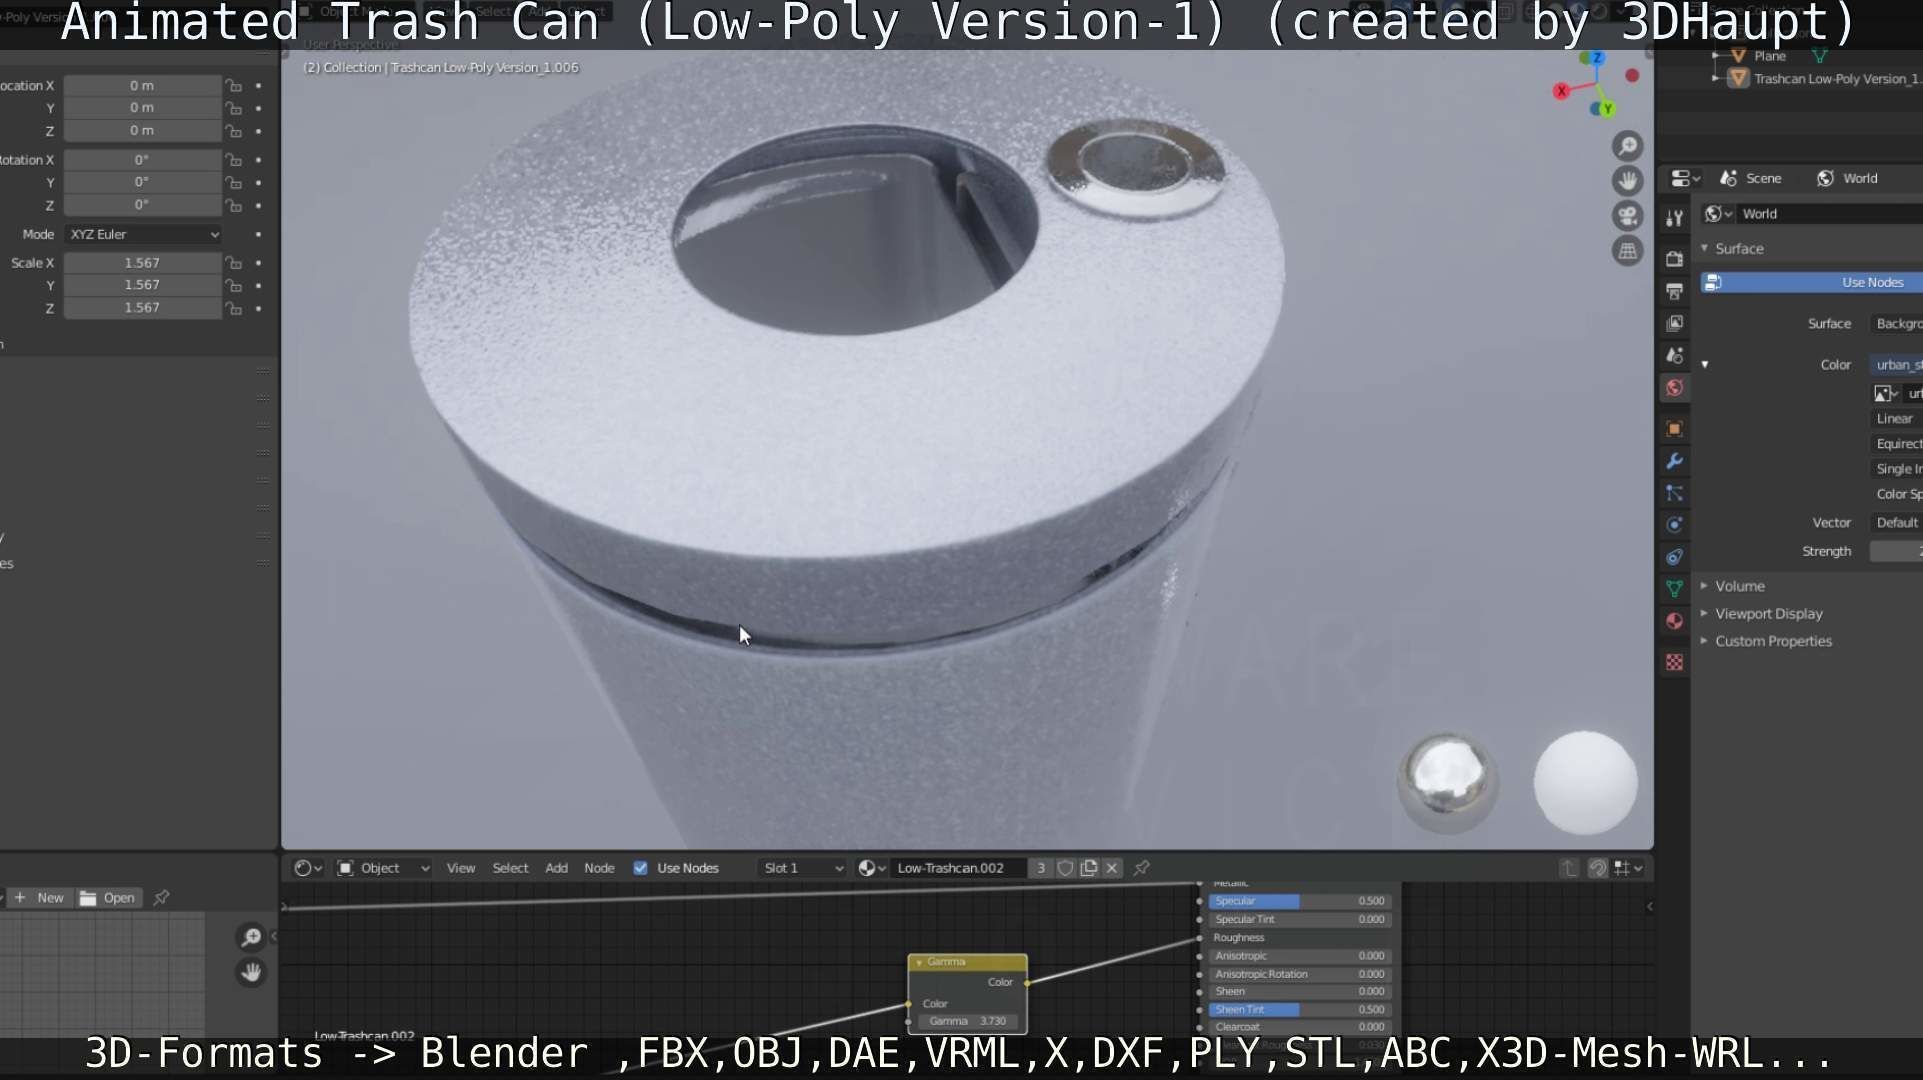Open the World properties tab icon
The height and width of the screenshot is (1080, 1923).
coord(1674,387)
